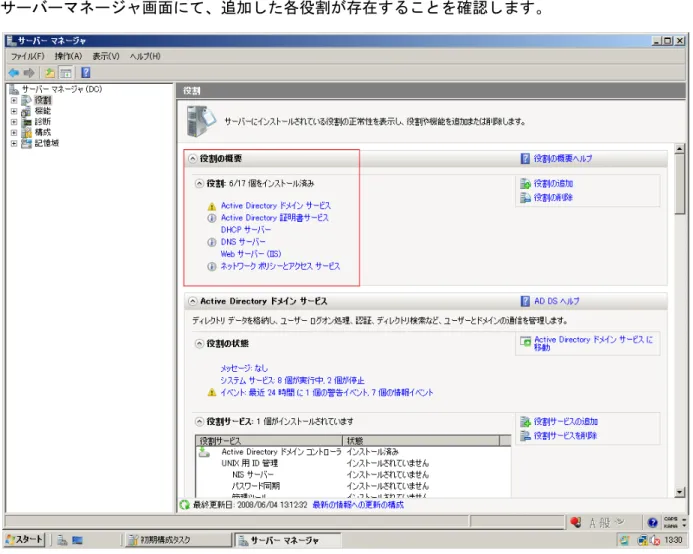Click the Forward arrow toolbar icon

tap(29, 73)
